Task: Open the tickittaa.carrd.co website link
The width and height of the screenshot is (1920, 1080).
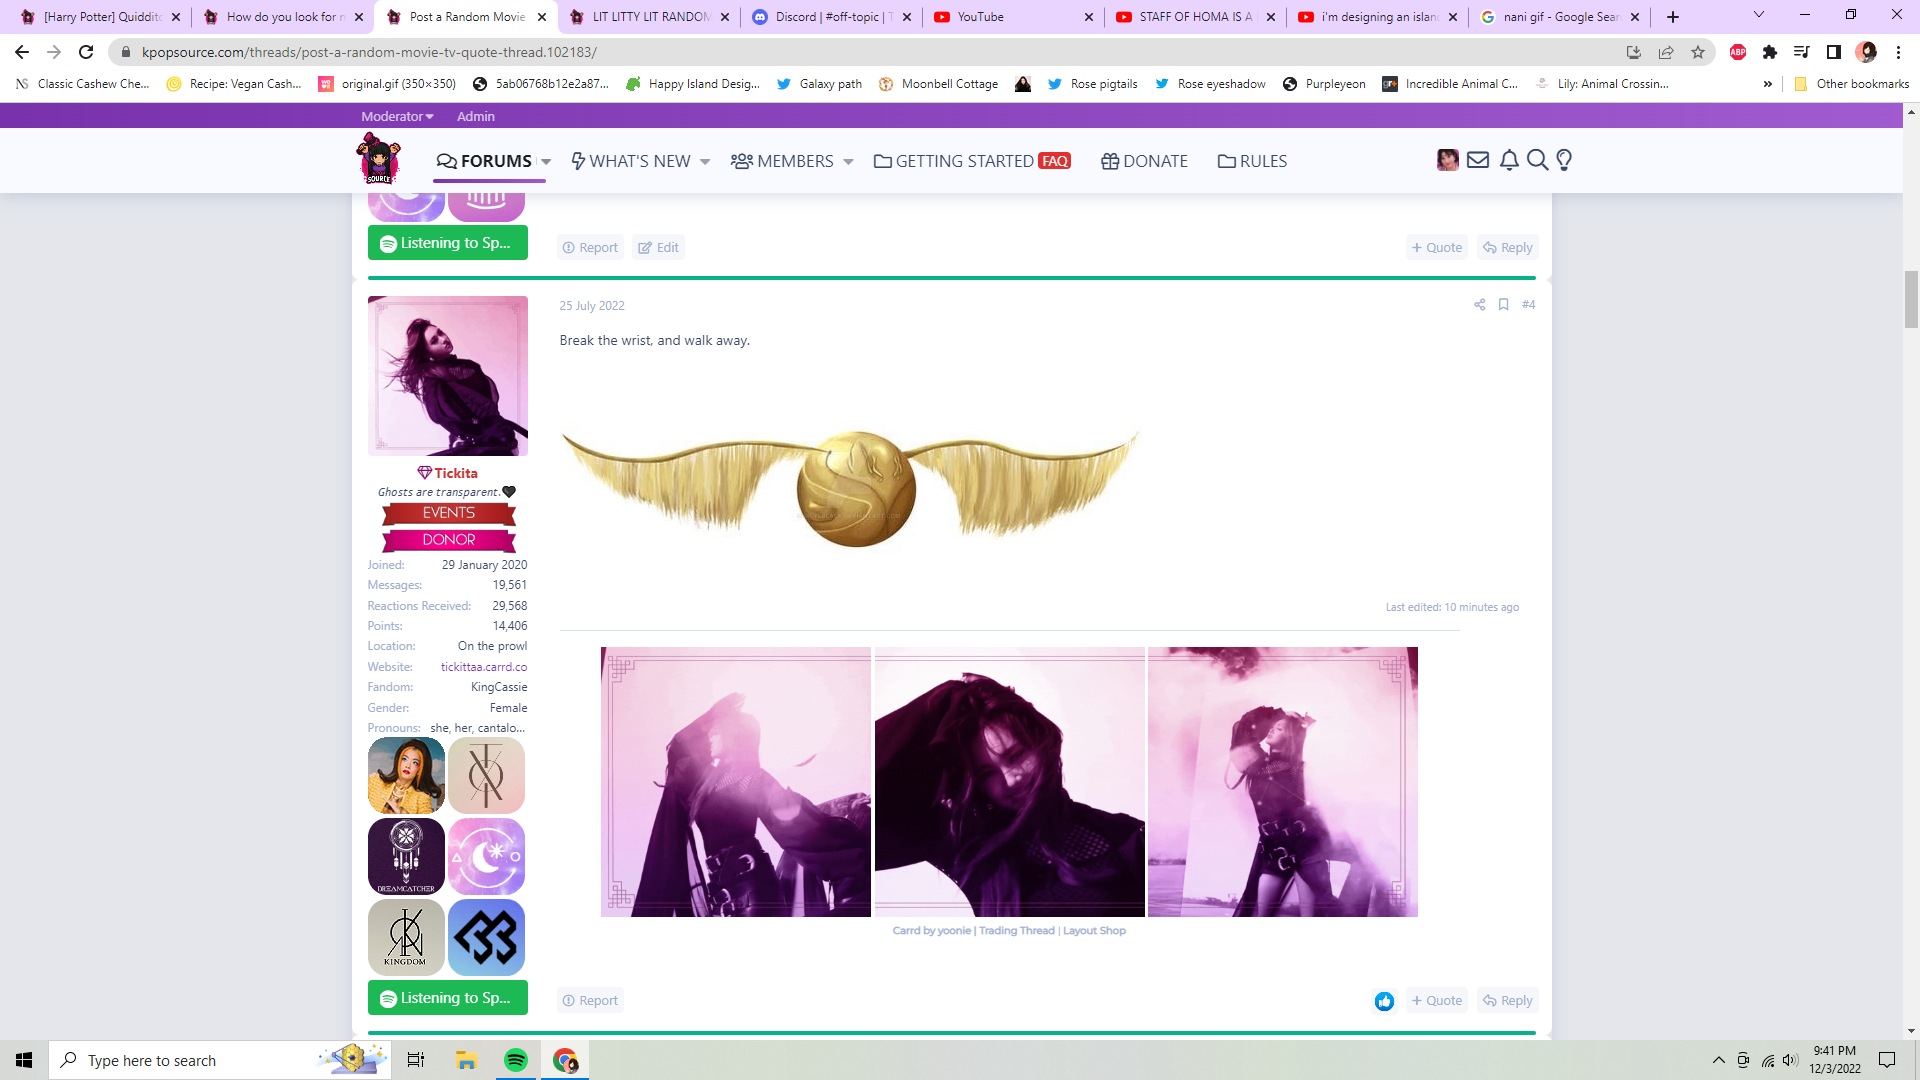Action: pos(484,667)
